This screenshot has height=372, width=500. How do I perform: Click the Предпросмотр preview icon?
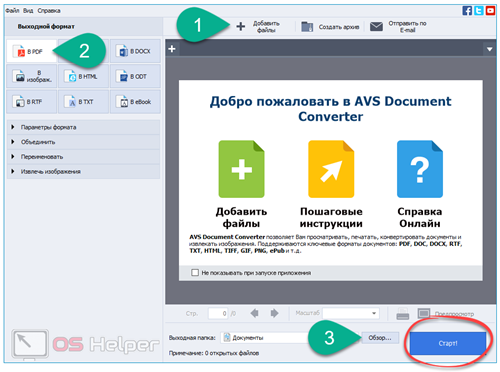424,313
